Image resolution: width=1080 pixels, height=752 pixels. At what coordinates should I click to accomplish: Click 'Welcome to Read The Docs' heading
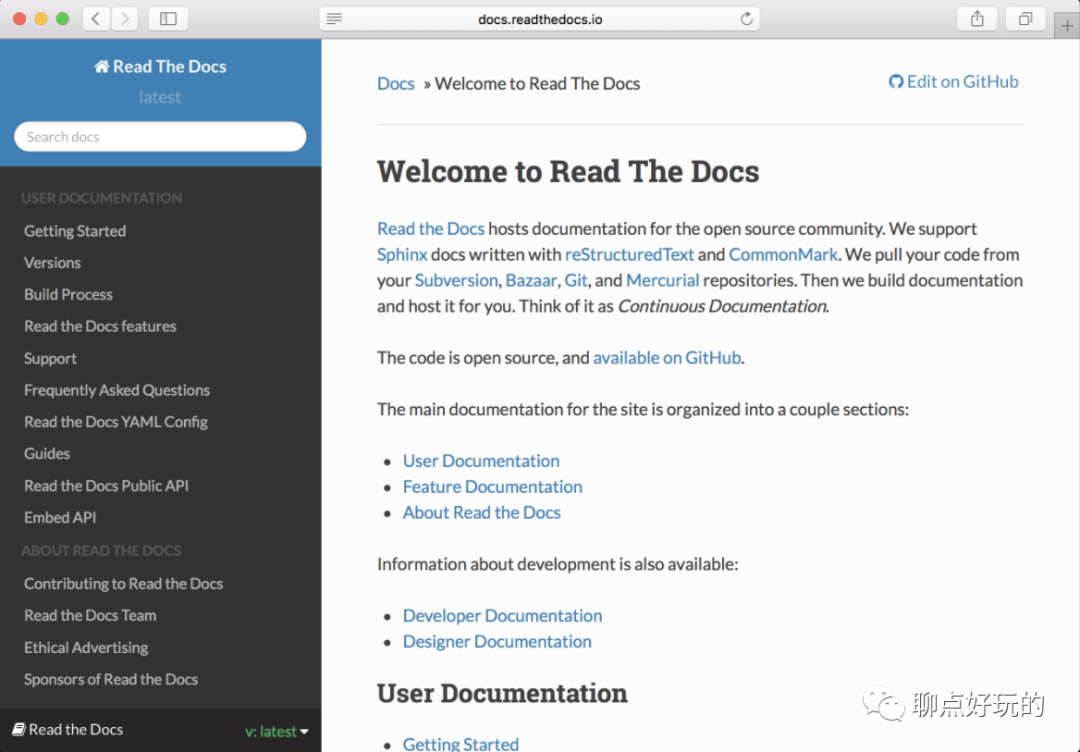pyautogui.click(x=568, y=171)
